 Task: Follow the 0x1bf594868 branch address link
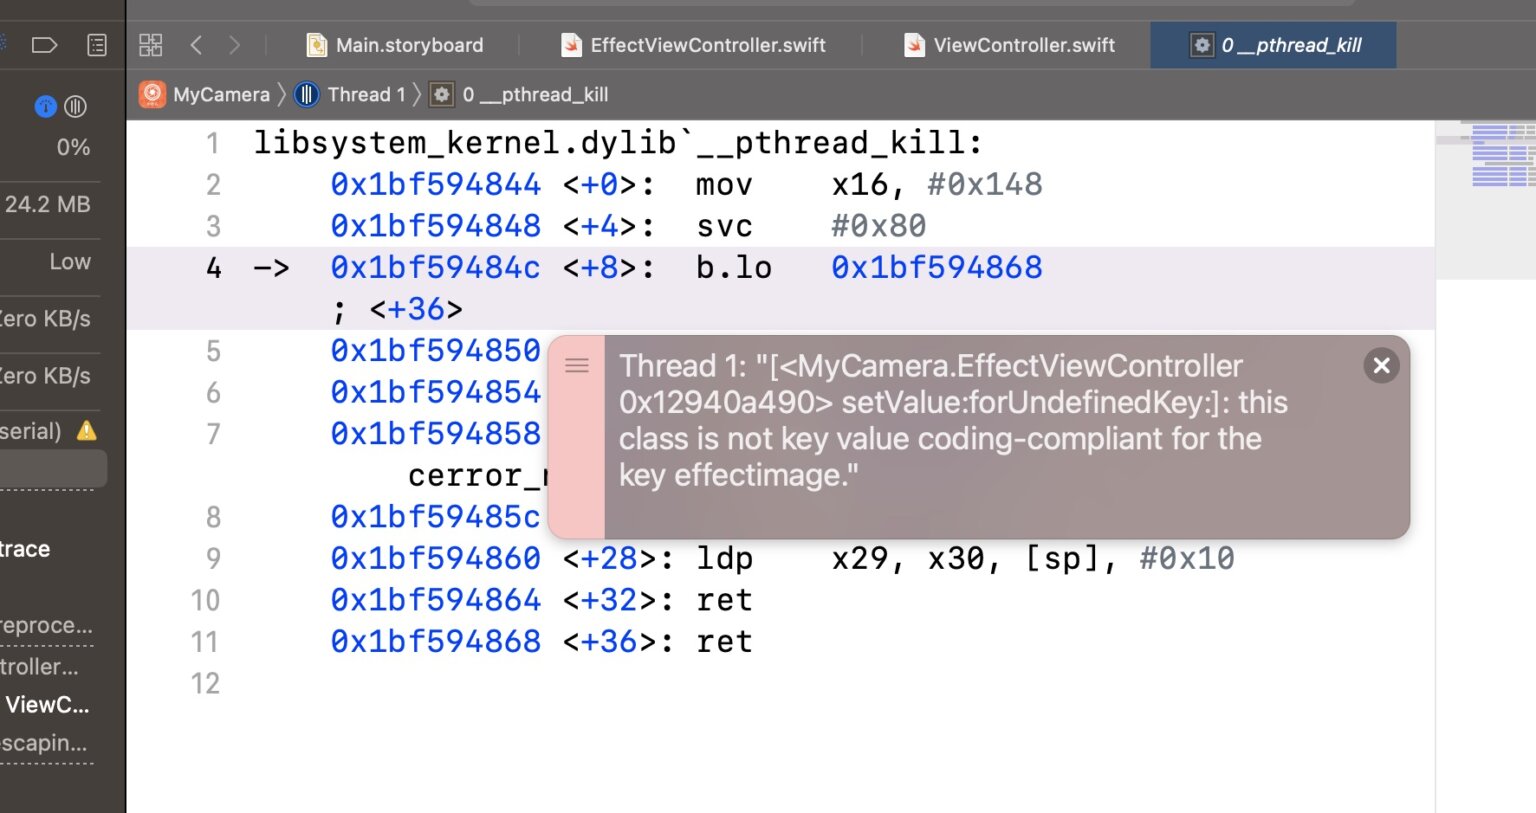936,267
